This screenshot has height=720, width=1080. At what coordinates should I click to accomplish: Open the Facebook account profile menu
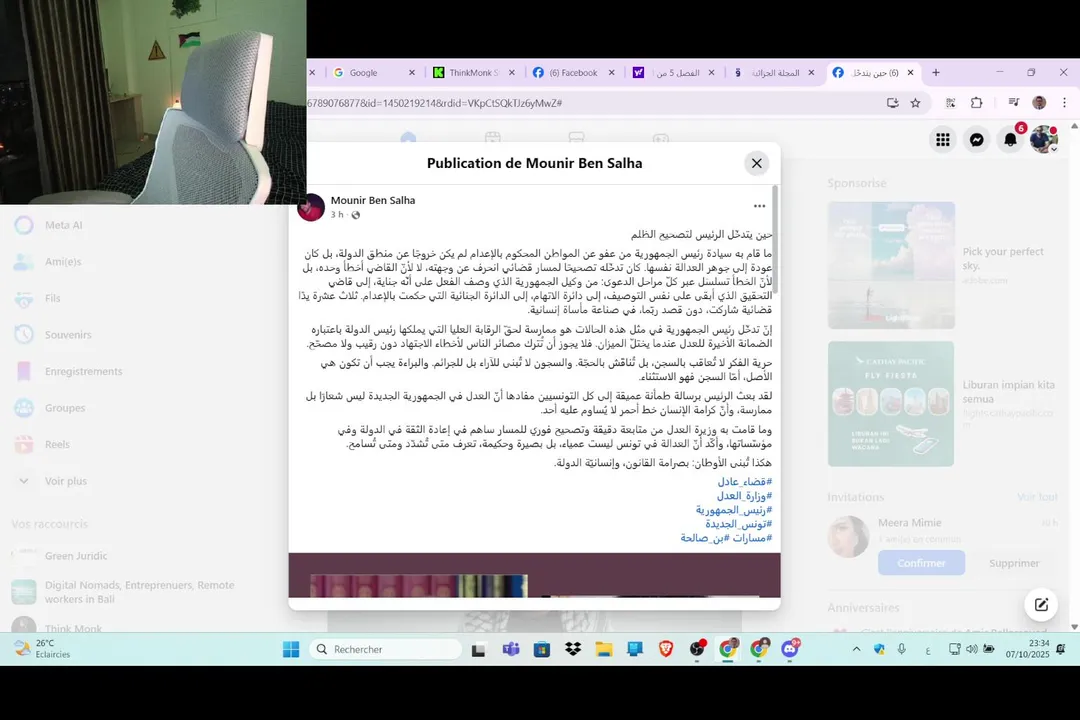tap(1043, 140)
